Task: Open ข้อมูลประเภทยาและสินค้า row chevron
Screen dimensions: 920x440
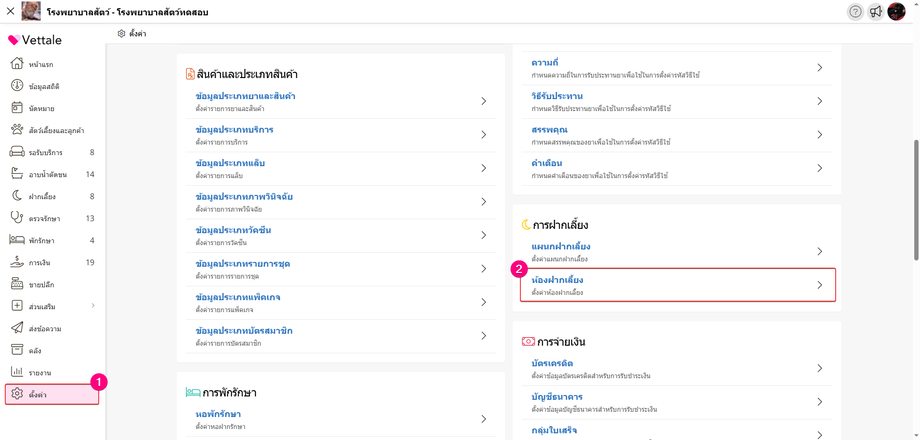Action: tap(483, 101)
